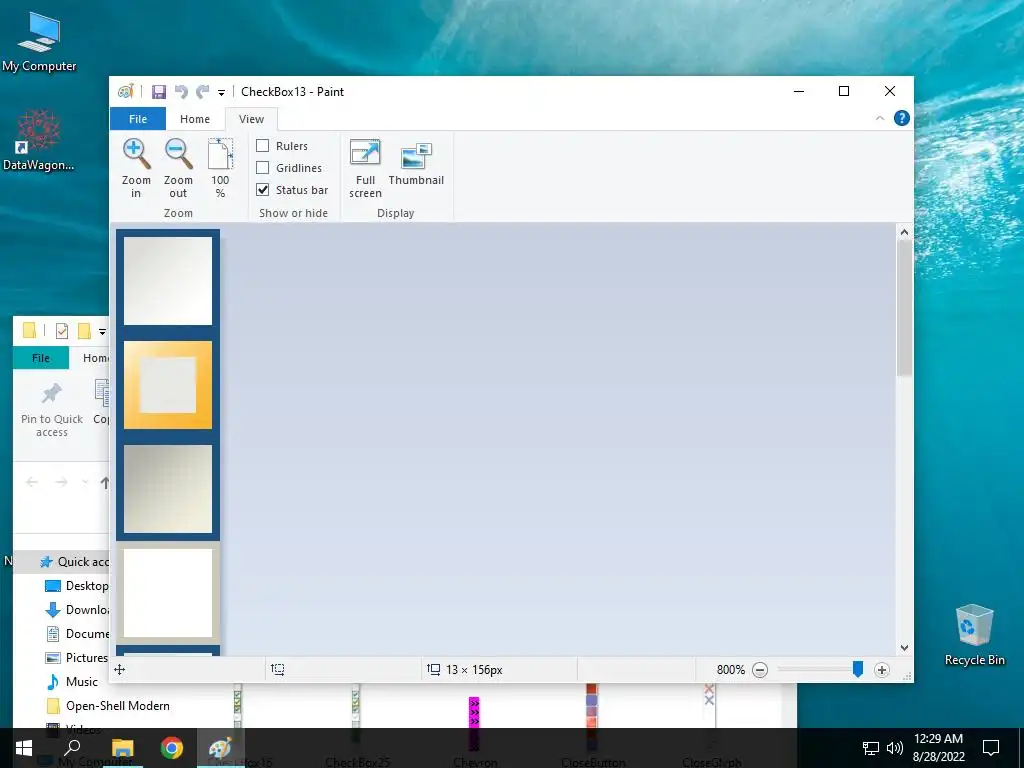Collapse the ribbon with the chevron arrow
The image size is (1024, 768).
[880, 118]
